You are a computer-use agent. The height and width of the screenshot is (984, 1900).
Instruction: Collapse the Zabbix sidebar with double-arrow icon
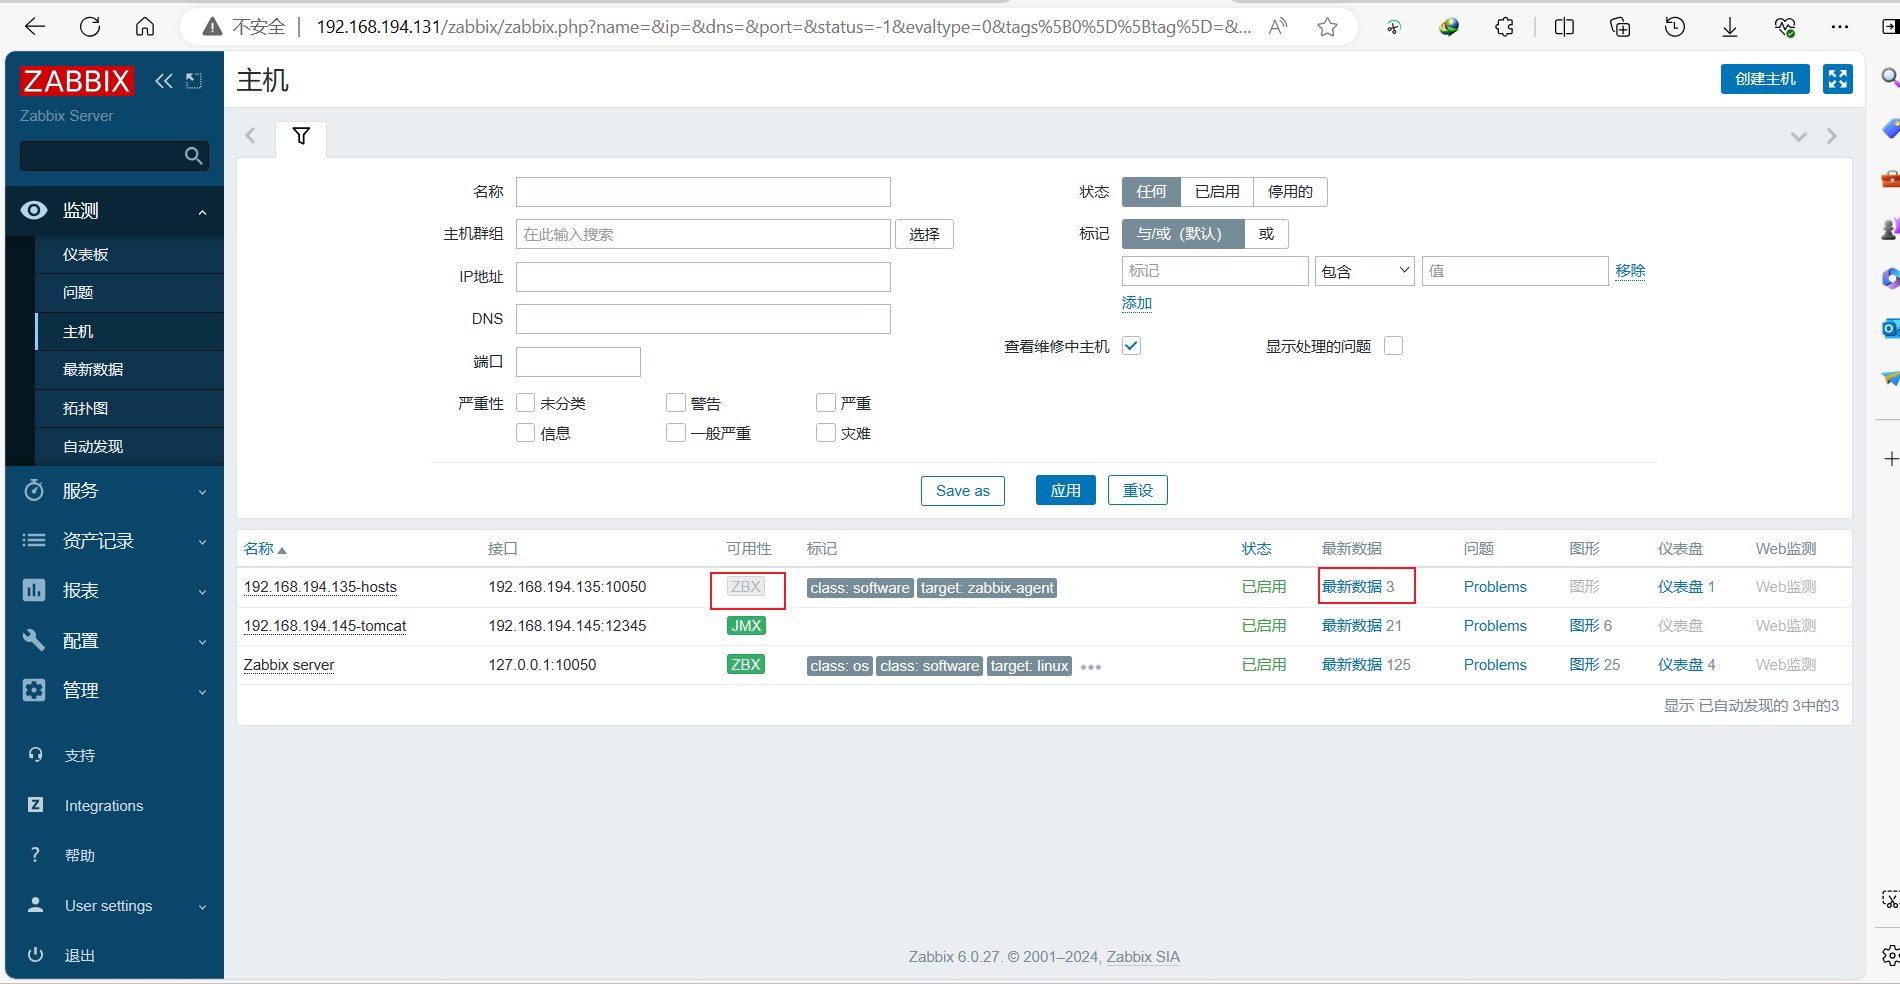pyautogui.click(x=164, y=81)
